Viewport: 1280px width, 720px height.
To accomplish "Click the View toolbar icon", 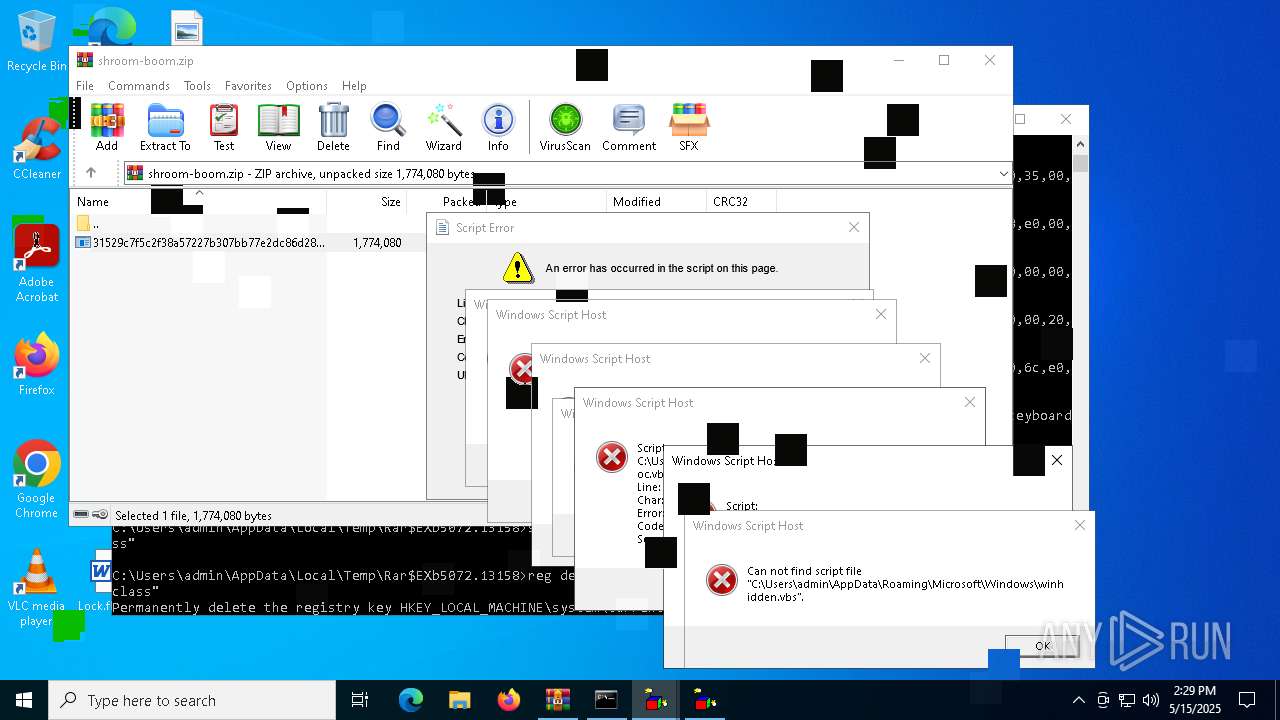I will pyautogui.click(x=278, y=127).
